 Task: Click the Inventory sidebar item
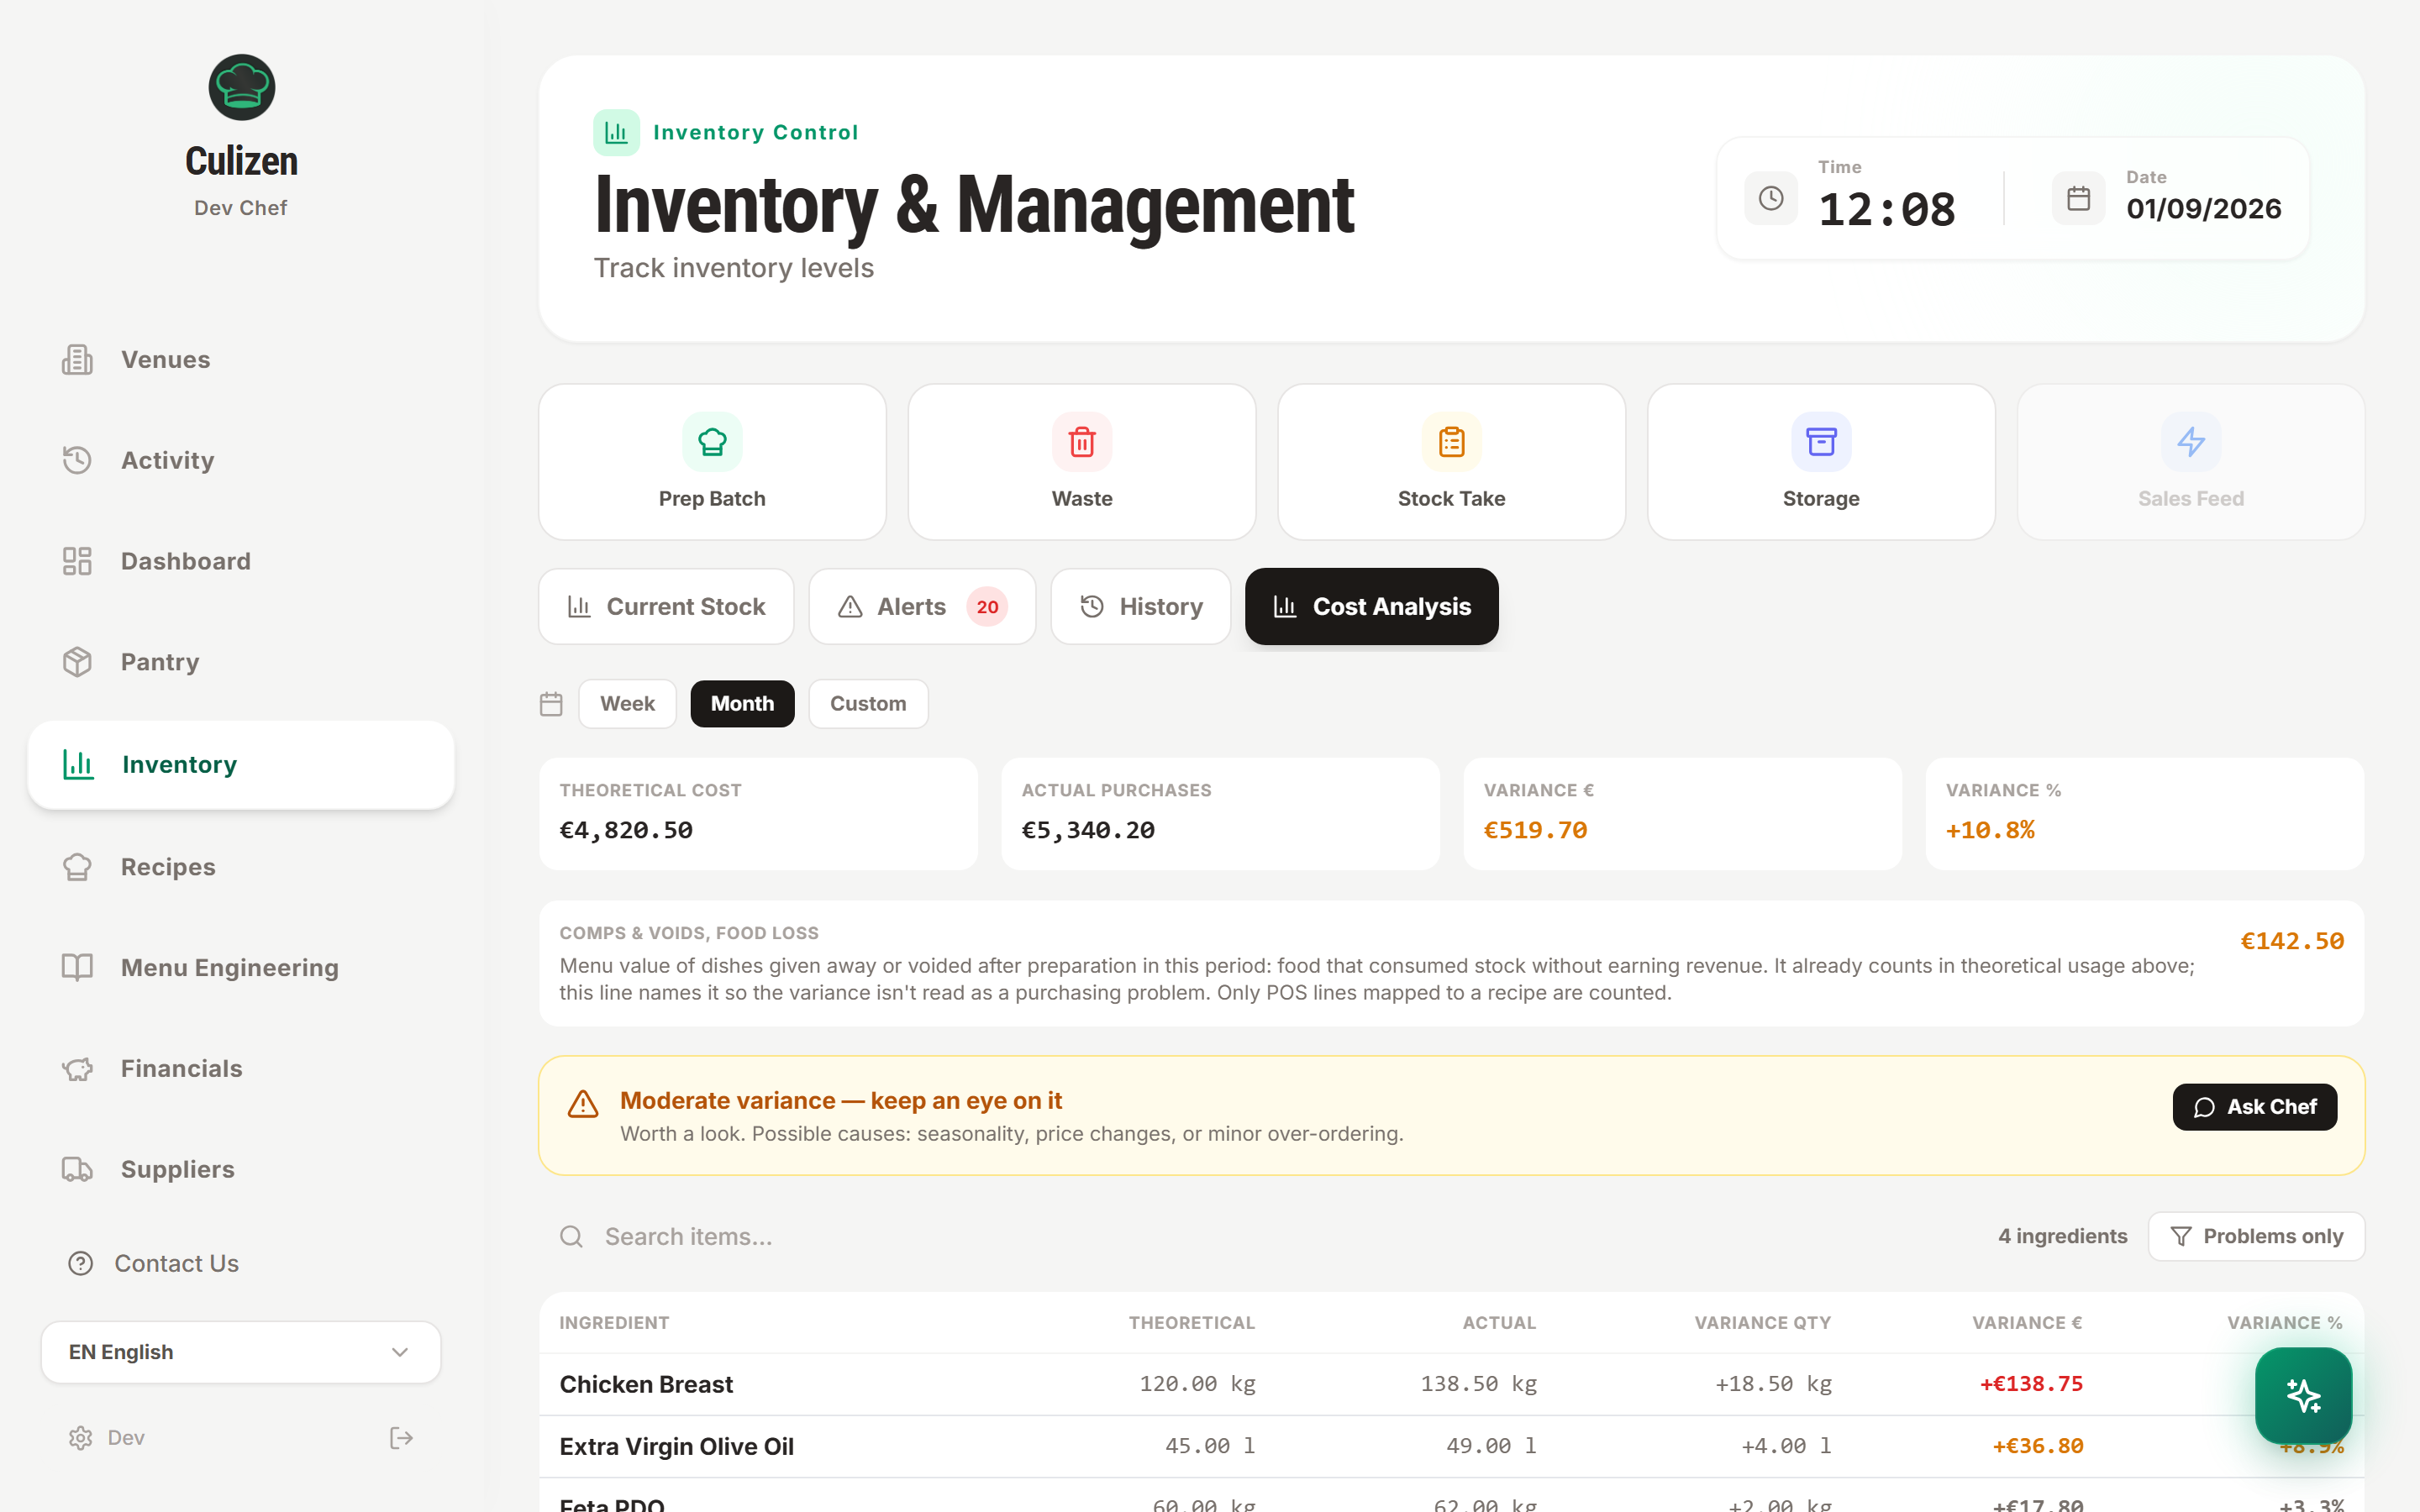click(x=241, y=765)
